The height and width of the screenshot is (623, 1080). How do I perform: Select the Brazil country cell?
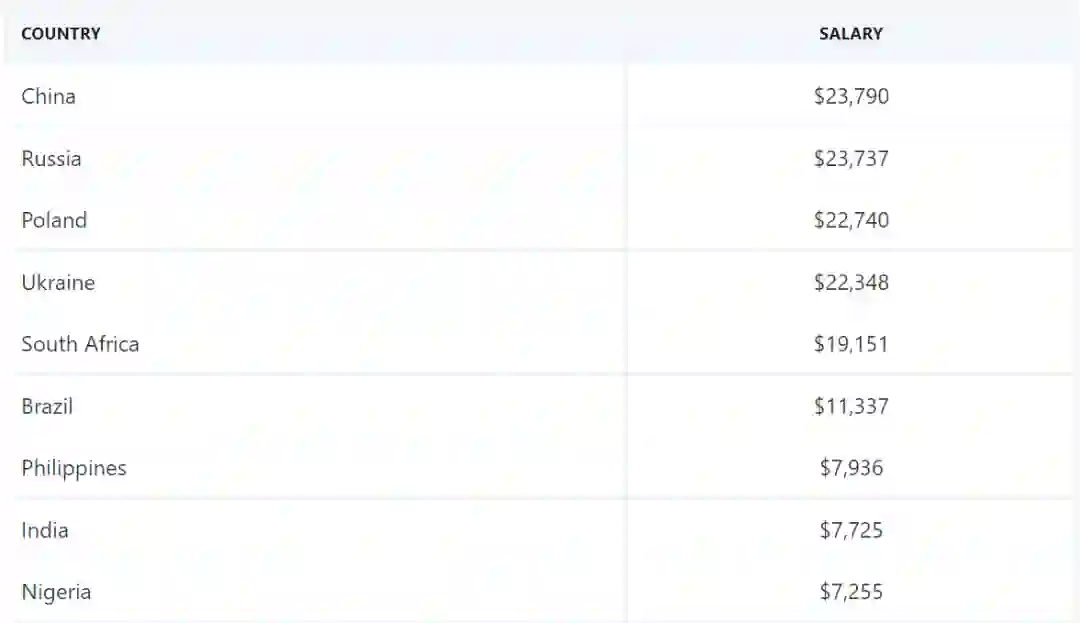tap(47, 407)
